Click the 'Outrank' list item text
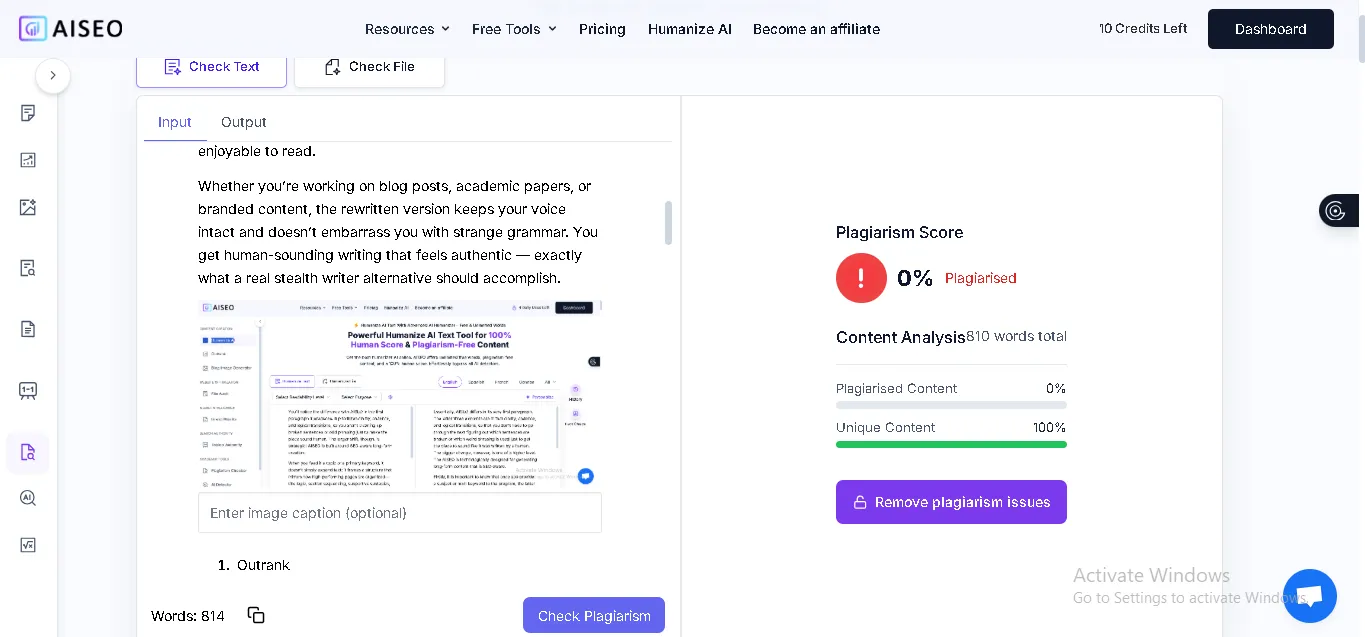1365x637 pixels. click(x=263, y=565)
